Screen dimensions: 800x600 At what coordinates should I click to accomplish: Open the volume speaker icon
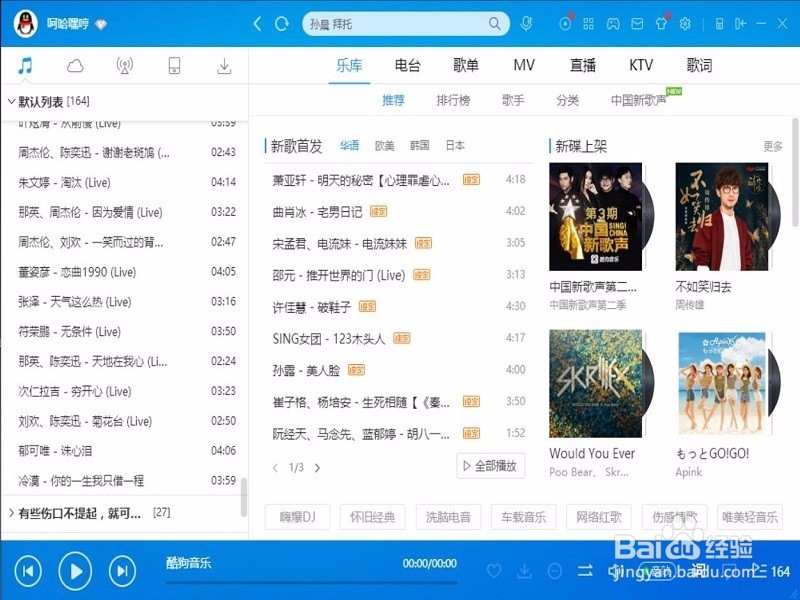click(x=616, y=570)
